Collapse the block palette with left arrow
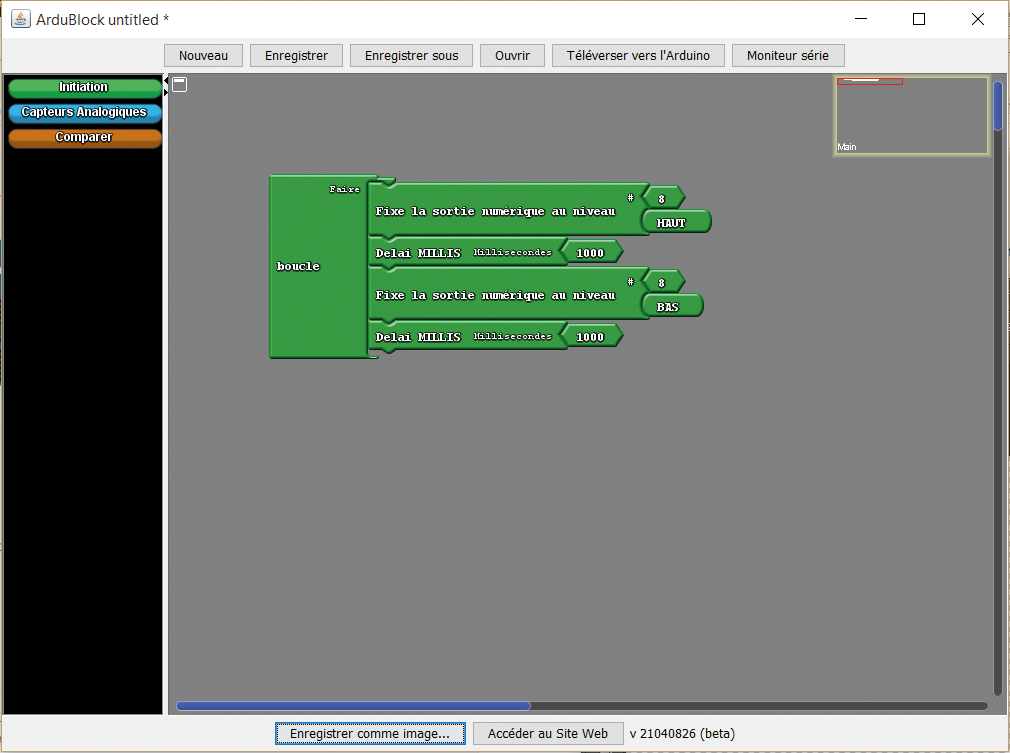 (165, 81)
